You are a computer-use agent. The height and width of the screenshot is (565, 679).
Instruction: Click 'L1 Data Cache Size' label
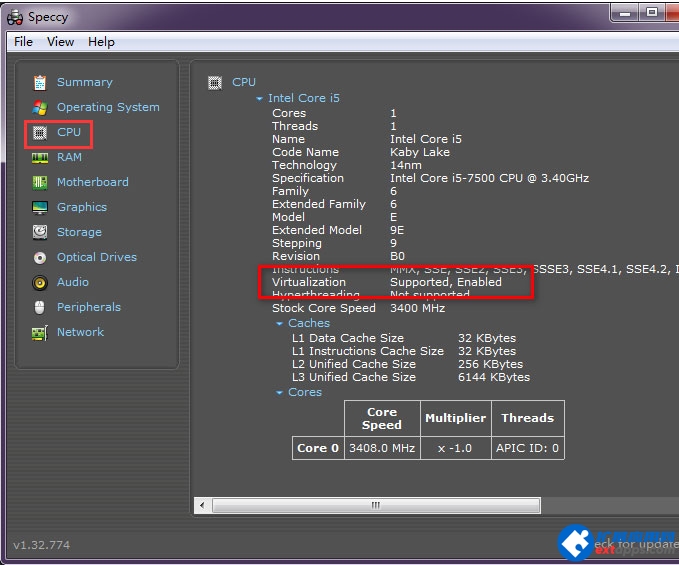(x=348, y=338)
